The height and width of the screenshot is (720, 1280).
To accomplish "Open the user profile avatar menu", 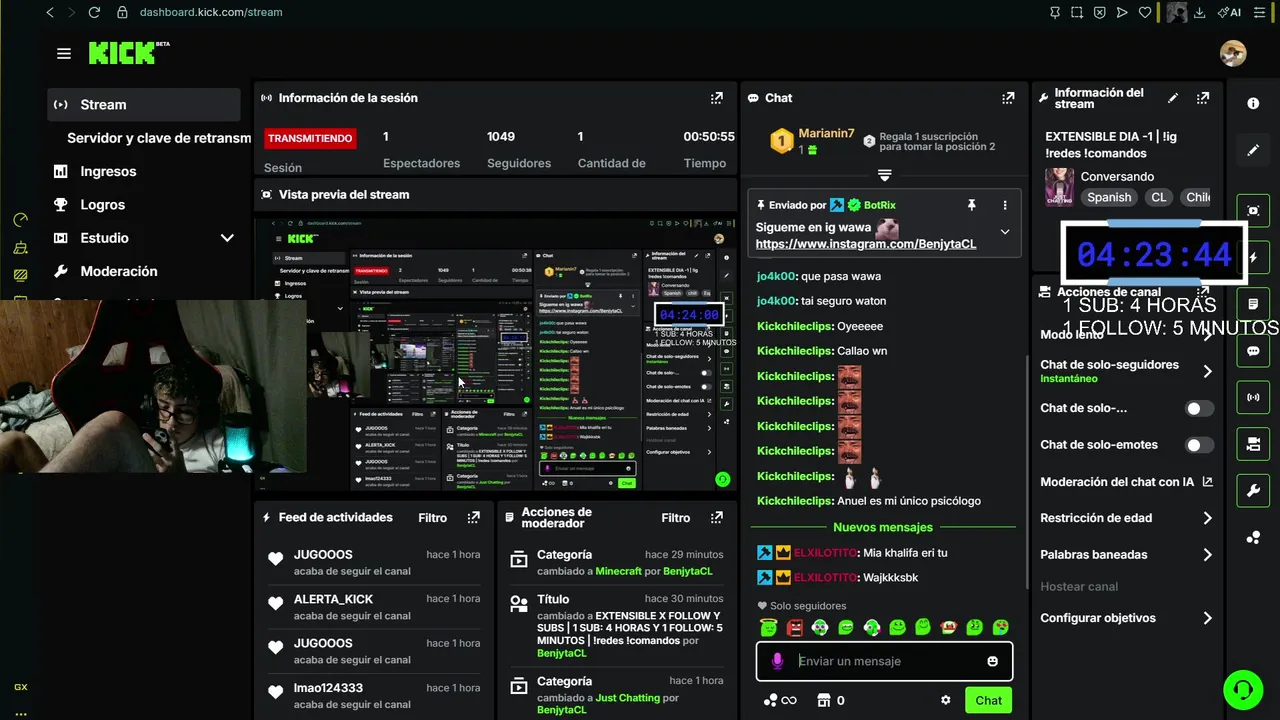I will (x=1233, y=54).
